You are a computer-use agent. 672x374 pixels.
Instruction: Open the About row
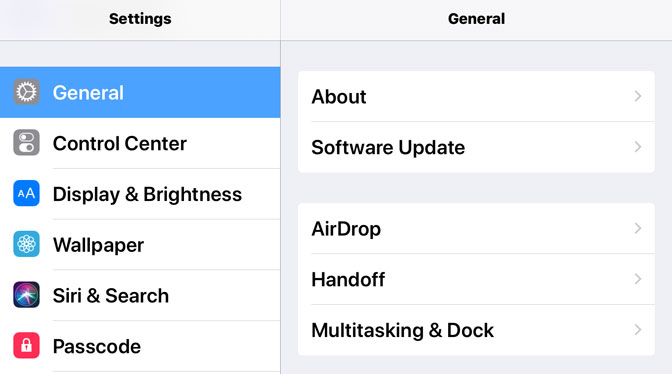[x=476, y=96]
